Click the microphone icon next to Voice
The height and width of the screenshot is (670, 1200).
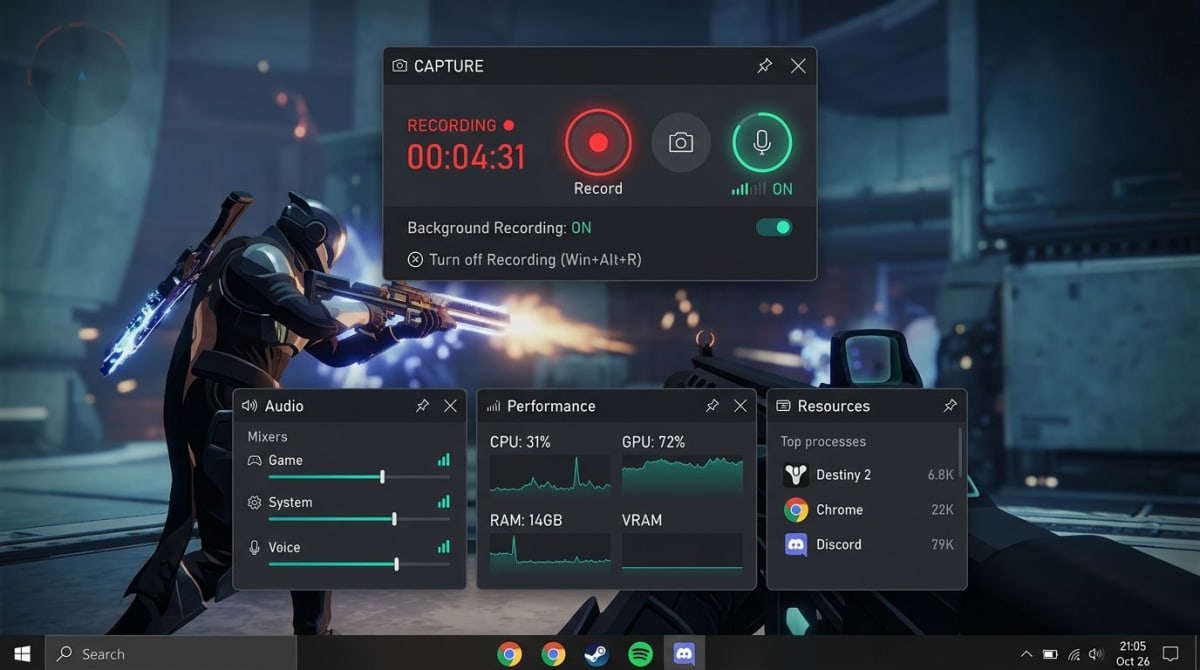coord(254,547)
